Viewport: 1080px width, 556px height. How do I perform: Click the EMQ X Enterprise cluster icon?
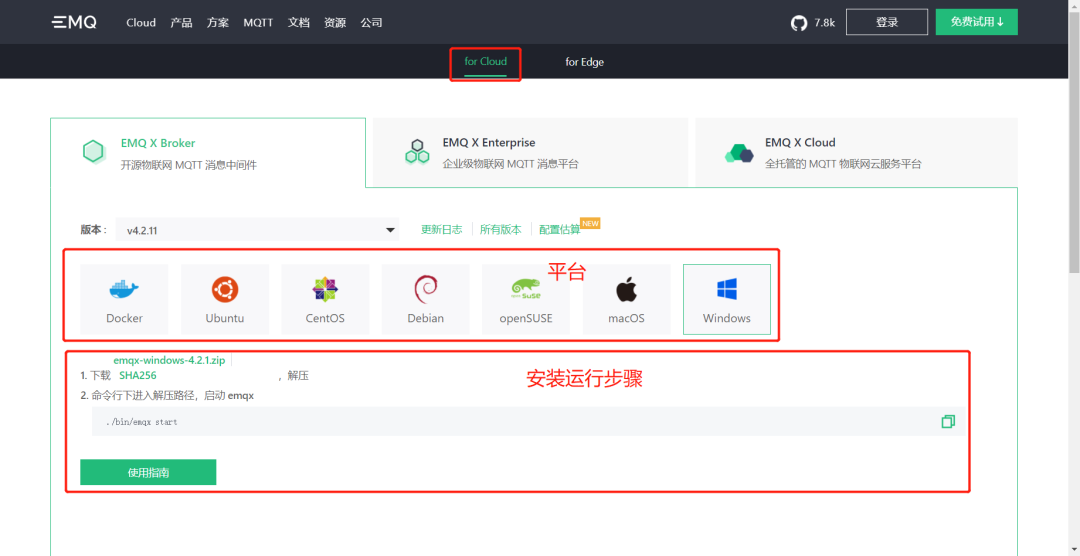point(417,152)
